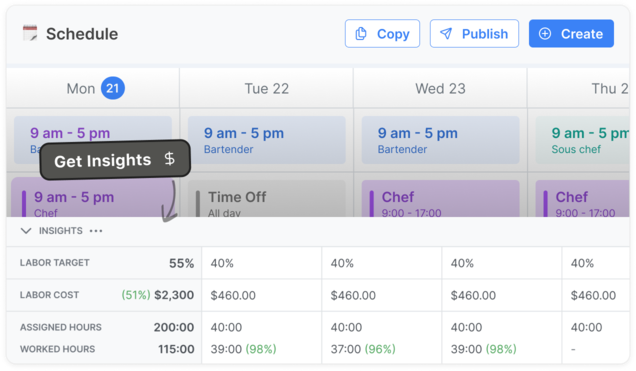Click the 115:00 worked hours total

pyautogui.click(x=176, y=349)
